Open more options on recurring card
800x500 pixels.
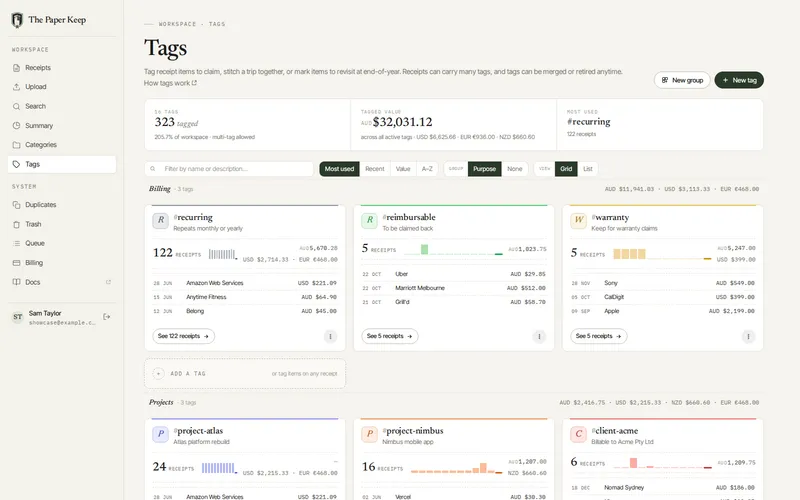click(330, 337)
